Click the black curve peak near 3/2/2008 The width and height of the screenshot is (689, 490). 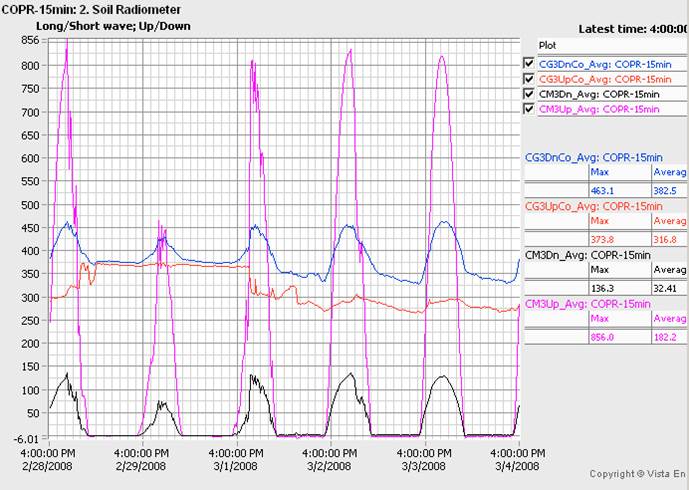point(351,374)
